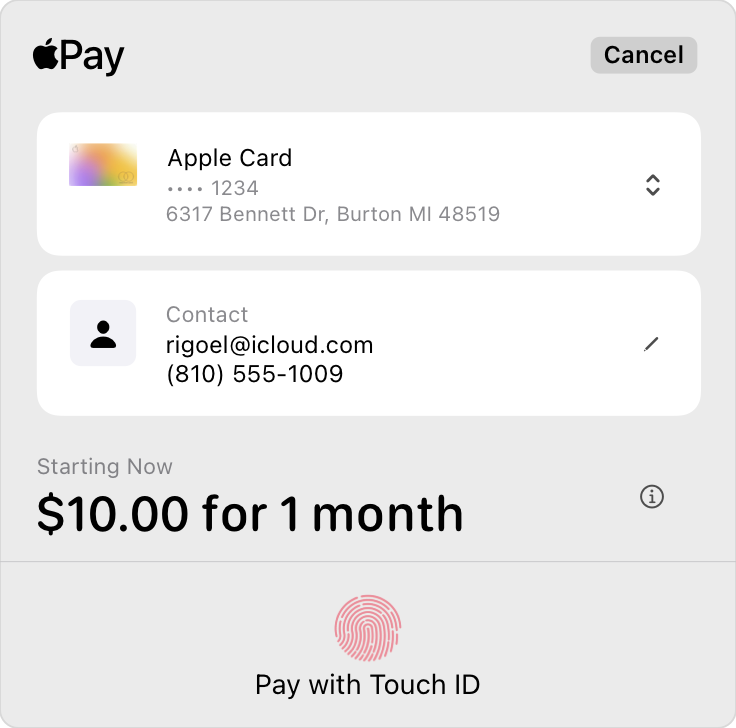736x728 pixels.
Task: Click the Apple Card thumbnail image
Action: point(103,164)
